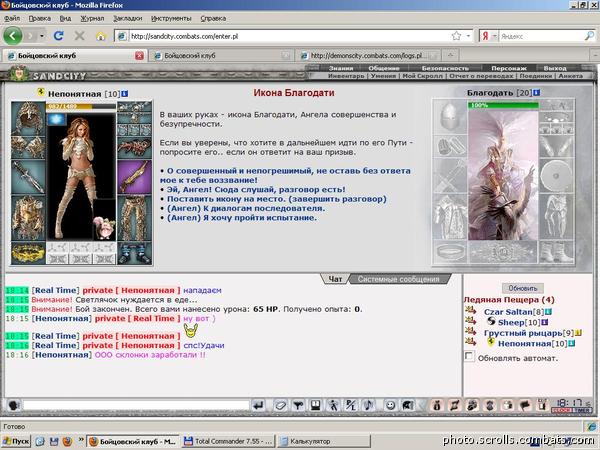Click the Благодать angel portrait image
The width and height of the screenshot is (600, 450).
503,174
